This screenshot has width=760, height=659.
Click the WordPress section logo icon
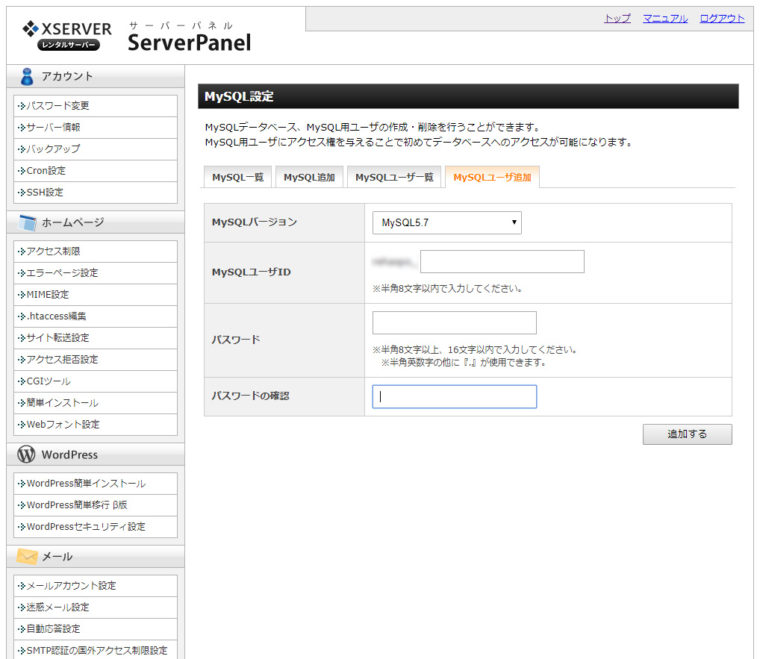26,454
